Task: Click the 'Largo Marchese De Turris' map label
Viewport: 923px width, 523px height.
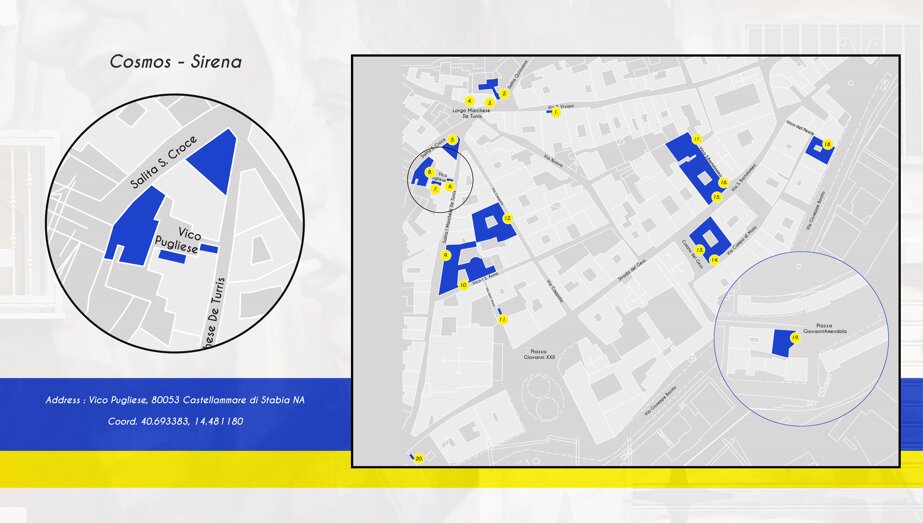Action: (472, 114)
